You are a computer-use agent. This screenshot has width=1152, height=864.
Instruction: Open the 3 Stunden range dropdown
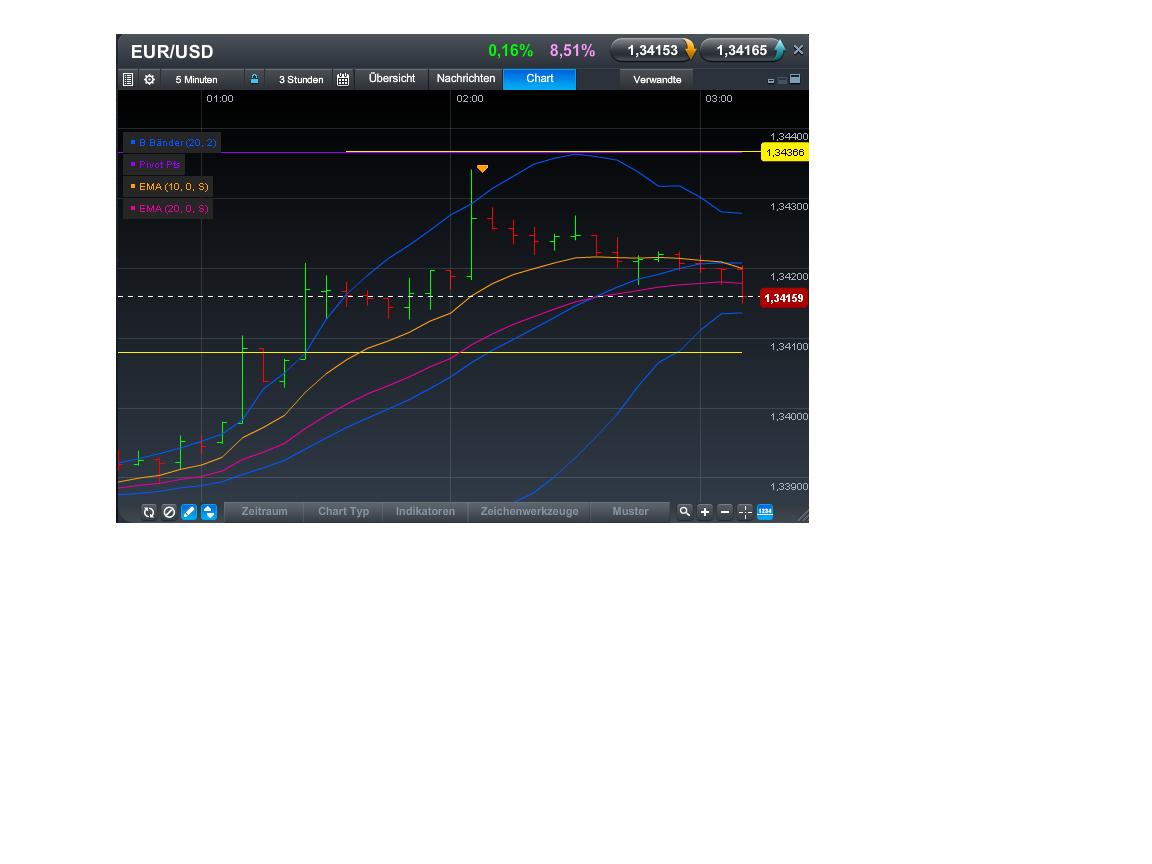(300, 79)
